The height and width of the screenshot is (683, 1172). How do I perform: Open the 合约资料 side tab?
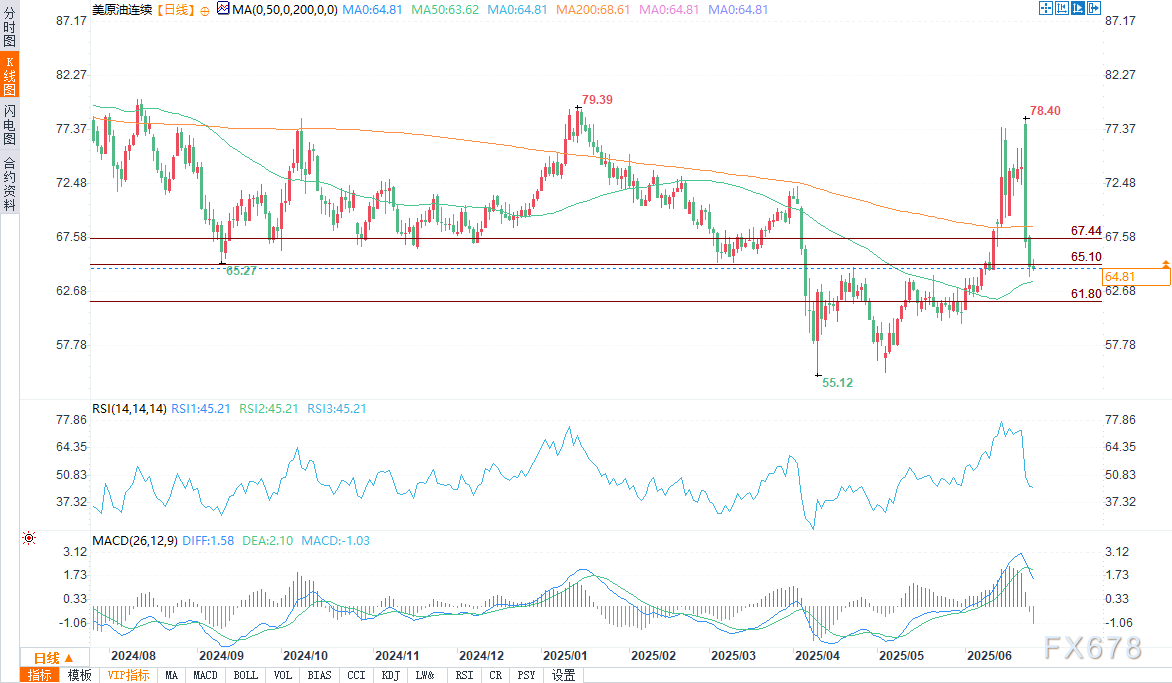(9, 183)
